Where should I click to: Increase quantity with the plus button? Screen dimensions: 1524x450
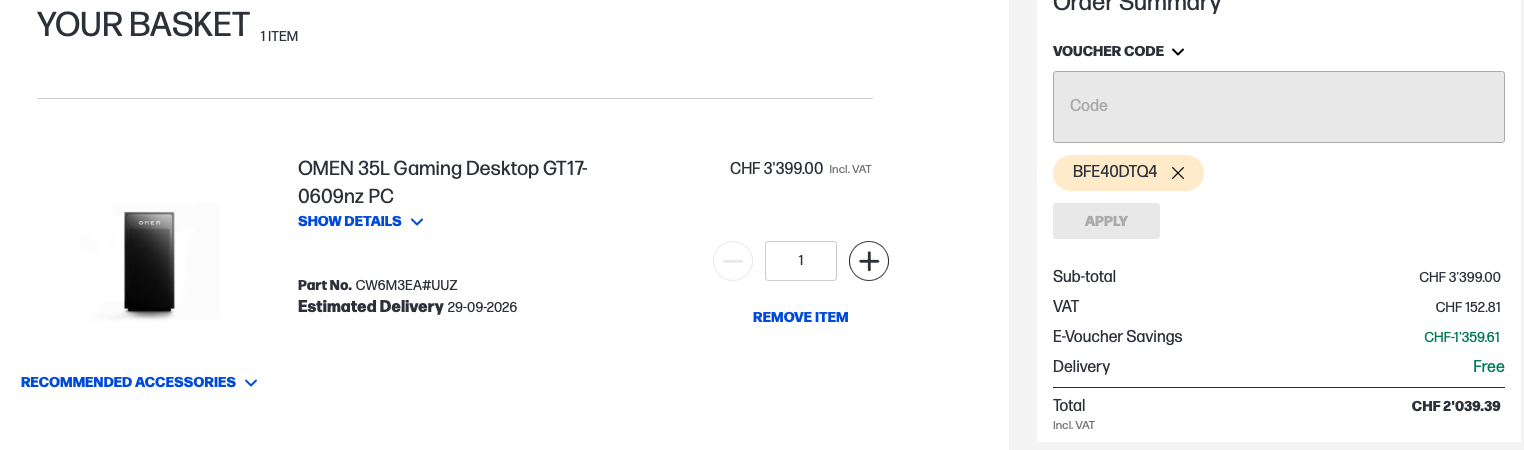(869, 261)
